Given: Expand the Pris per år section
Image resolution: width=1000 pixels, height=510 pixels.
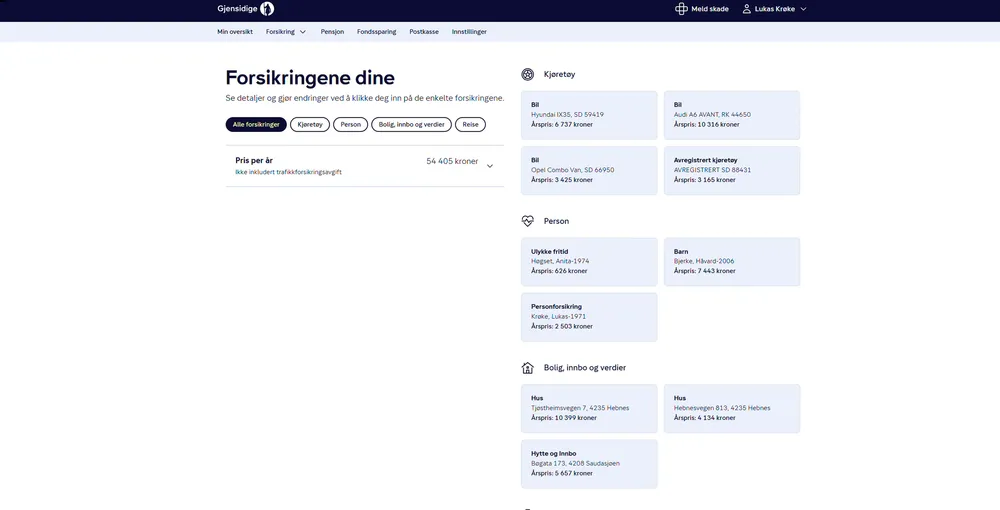Looking at the screenshot, I should tap(489, 166).
